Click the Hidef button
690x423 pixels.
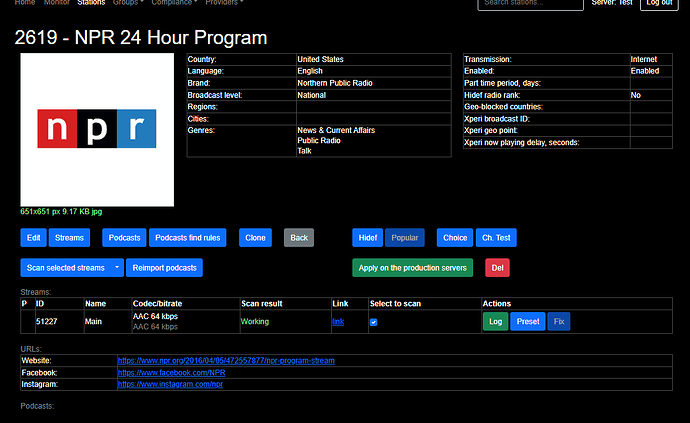367,238
